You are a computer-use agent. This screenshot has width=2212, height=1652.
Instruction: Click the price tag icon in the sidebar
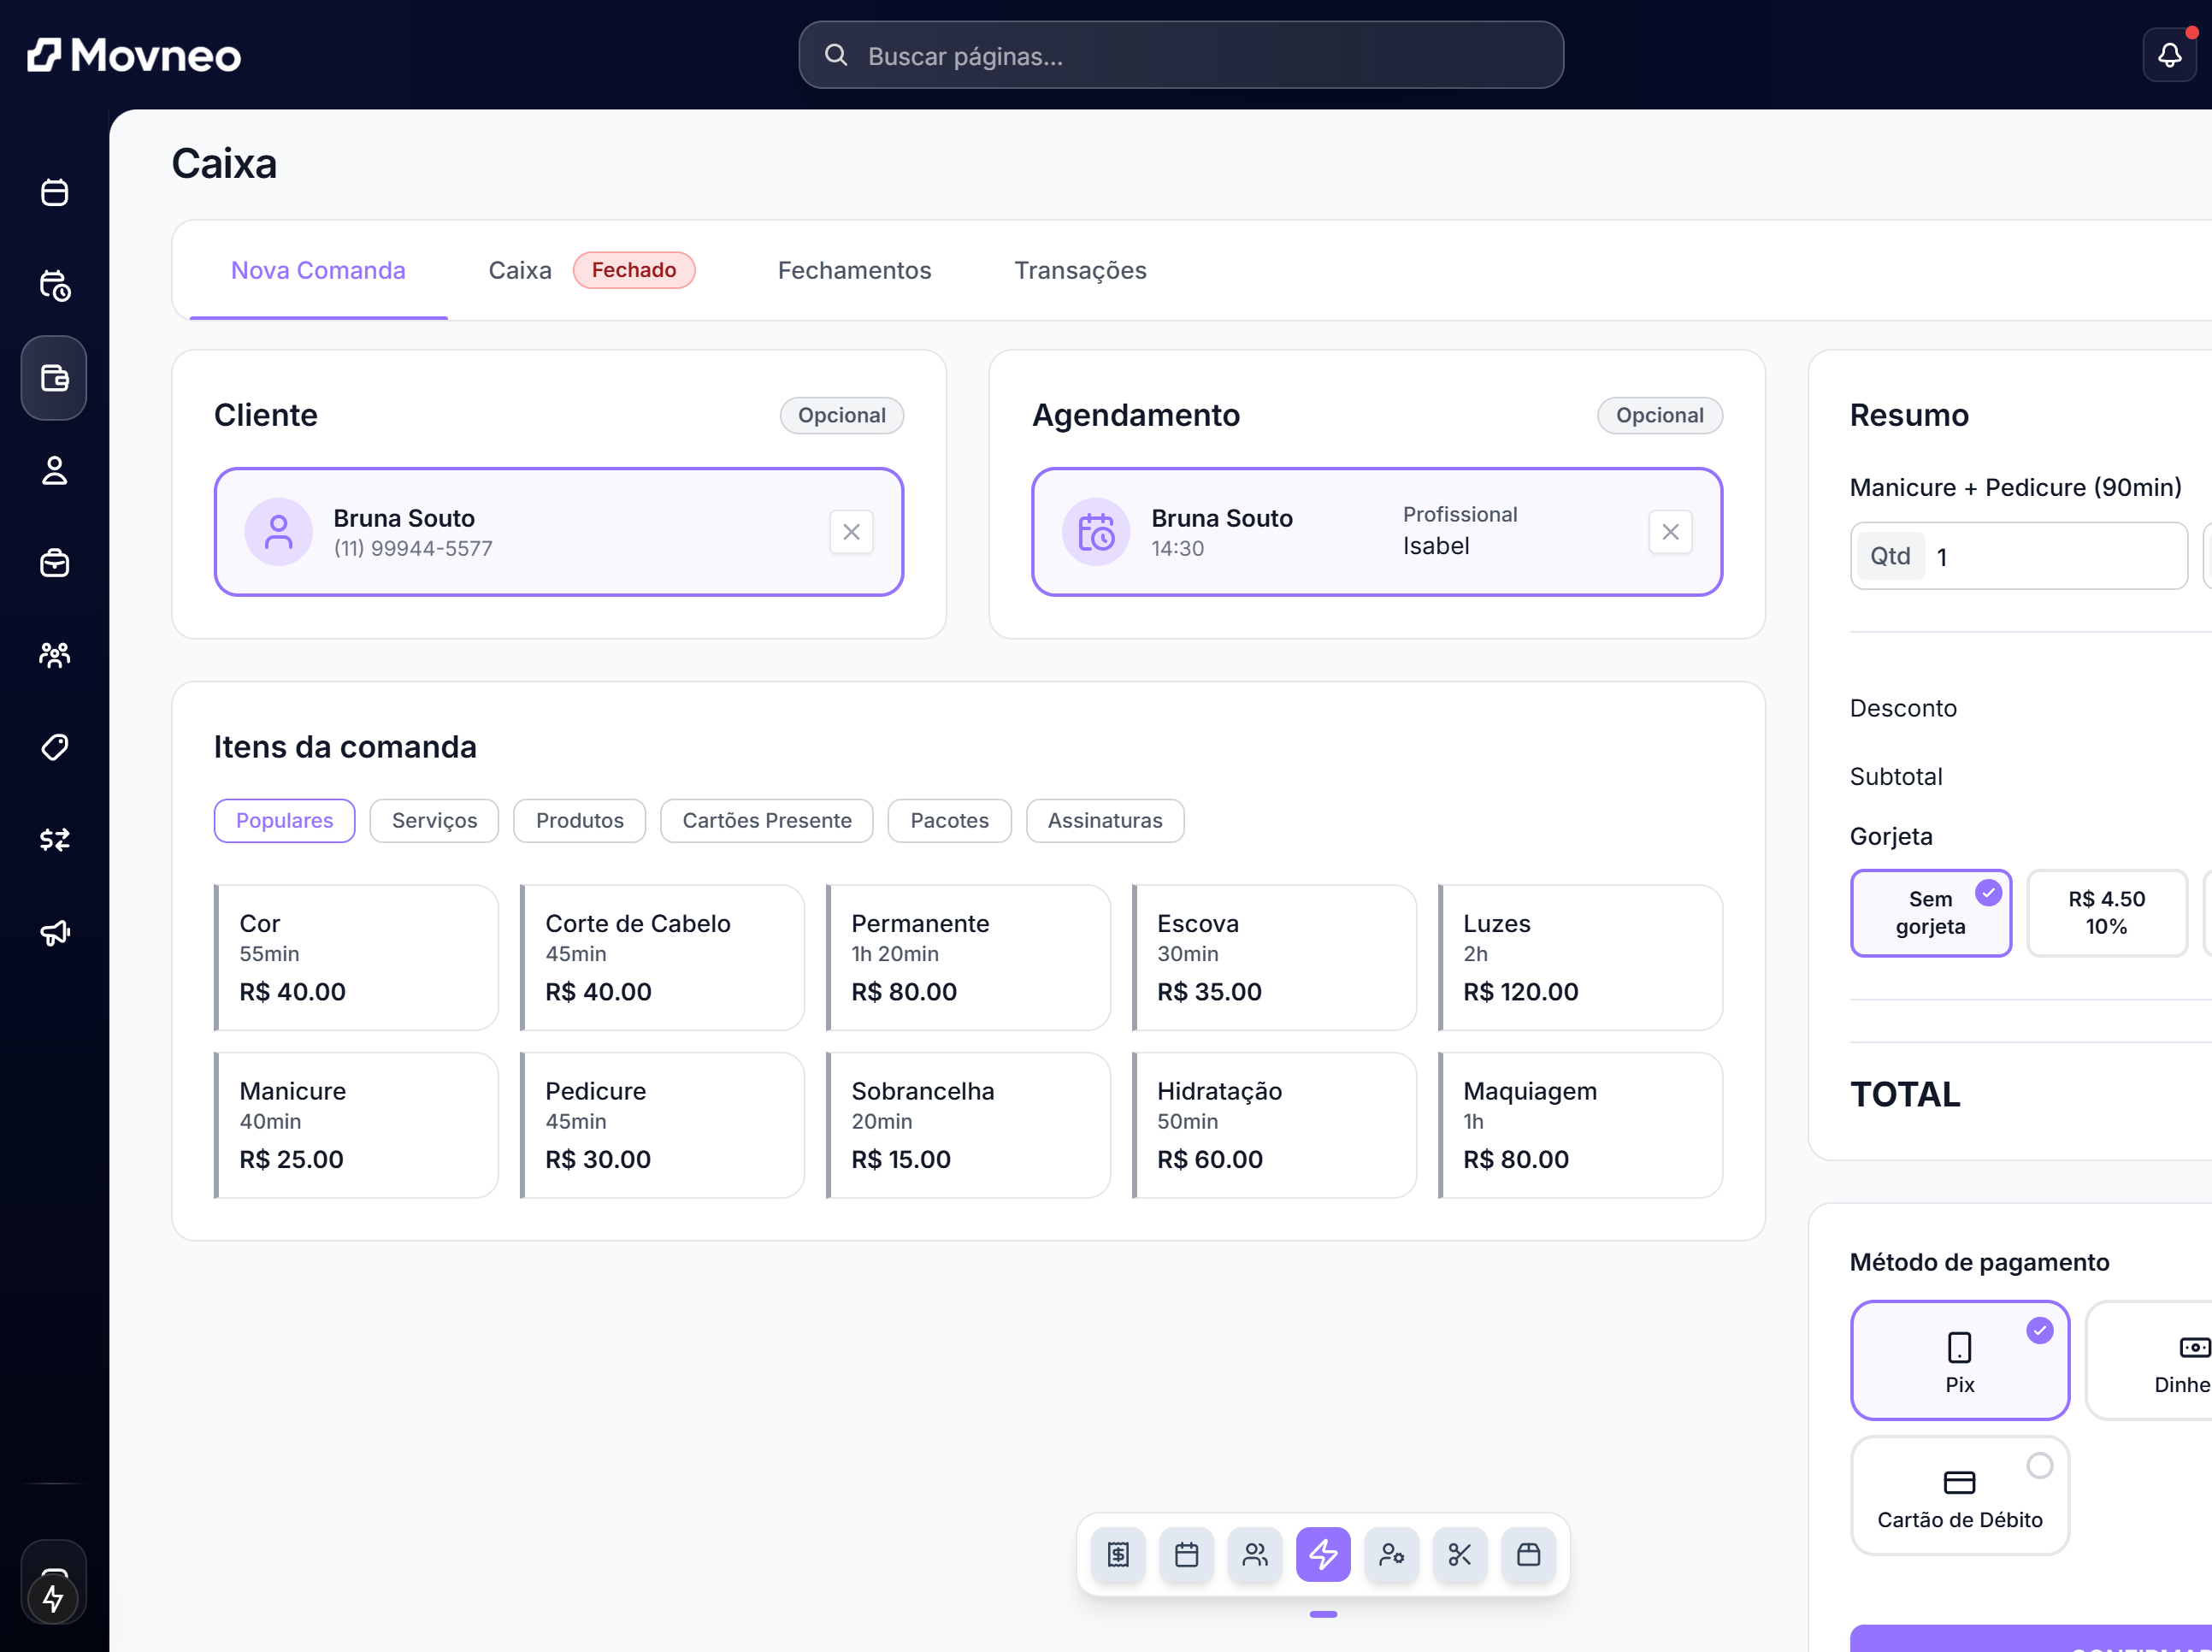point(54,747)
